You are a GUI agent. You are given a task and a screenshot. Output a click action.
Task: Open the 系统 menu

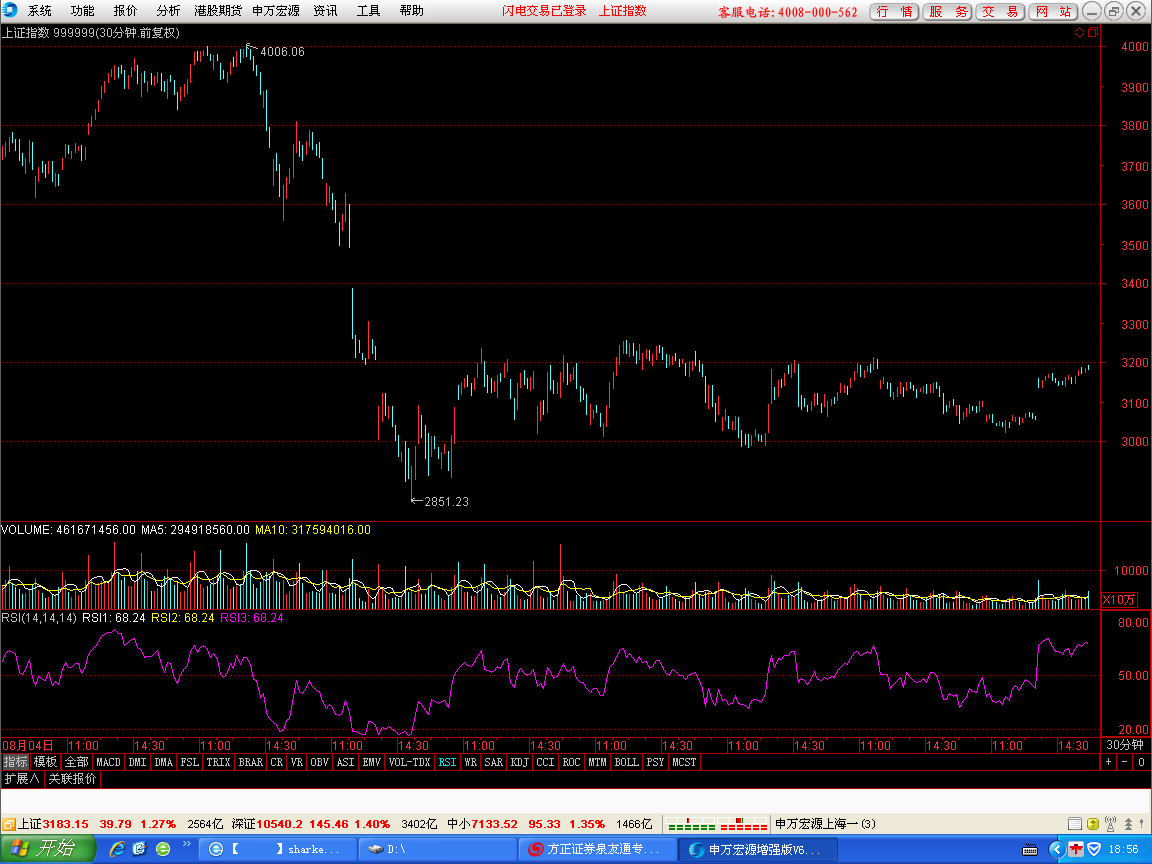[x=40, y=11]
